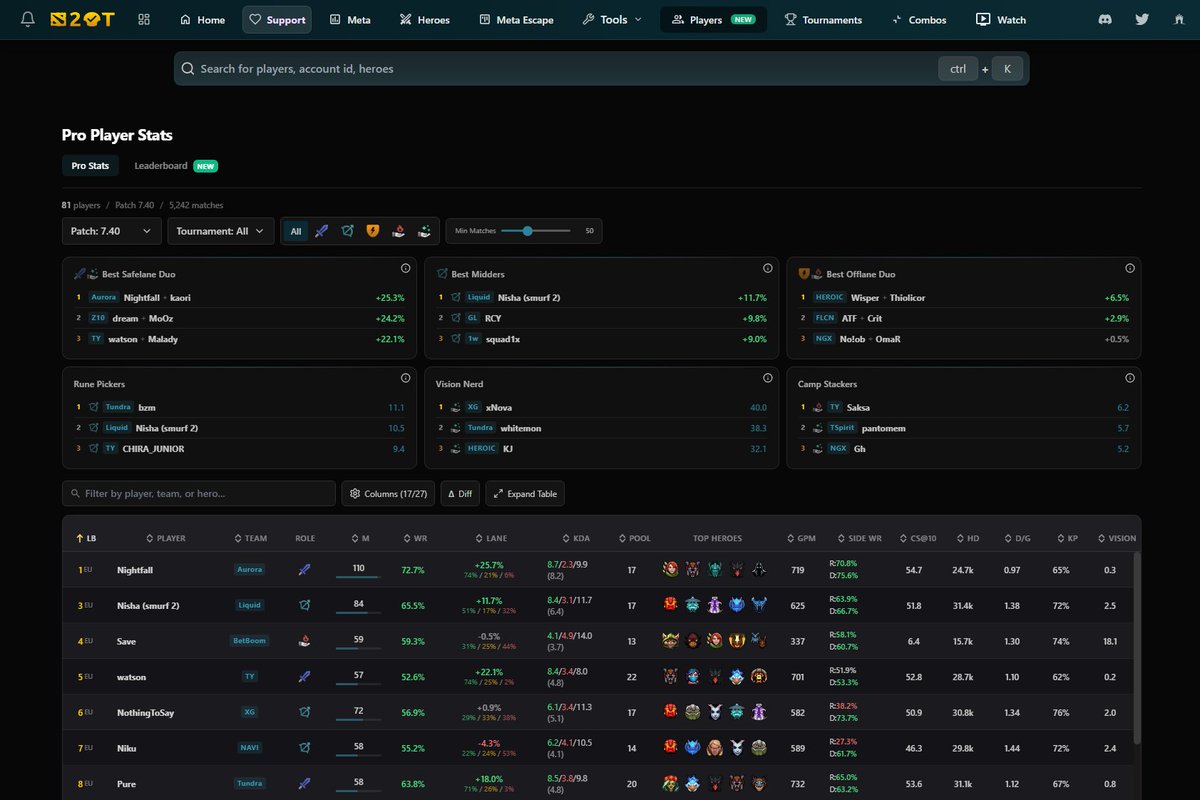Filter by carry role with the sword icon
The image size is (1200, 800).
pyautogui.click(x=321, y=231)
